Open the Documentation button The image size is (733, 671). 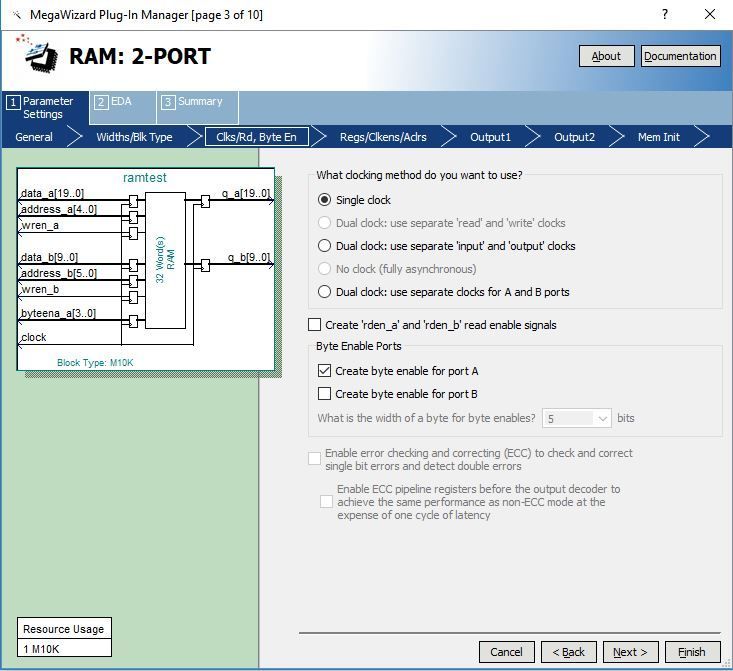(680, 56)
